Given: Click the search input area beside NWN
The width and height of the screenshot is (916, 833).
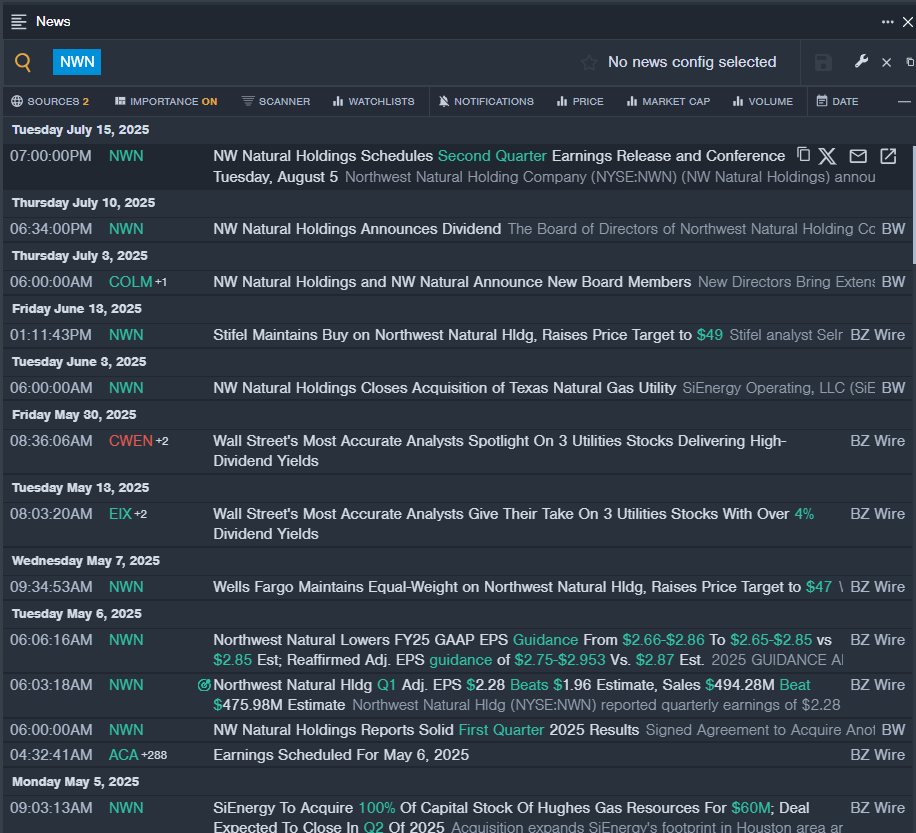Looking at the screenshot, I should [339, 62].
